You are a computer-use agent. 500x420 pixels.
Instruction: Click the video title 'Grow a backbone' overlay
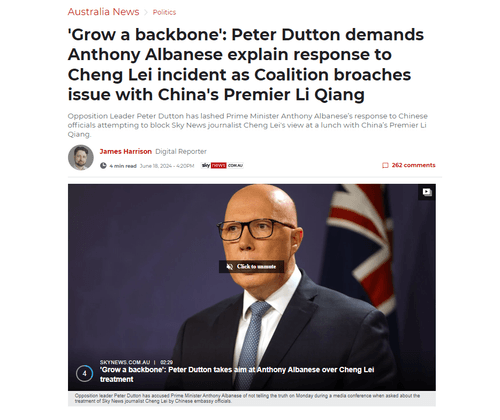click(237, 374)
